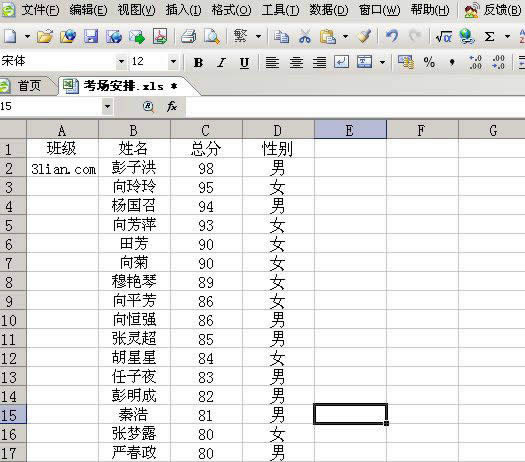The height and width of the screenshot is (462, 525).
Task: Toggle Underline formatting button
Action: tap(244, 63)
